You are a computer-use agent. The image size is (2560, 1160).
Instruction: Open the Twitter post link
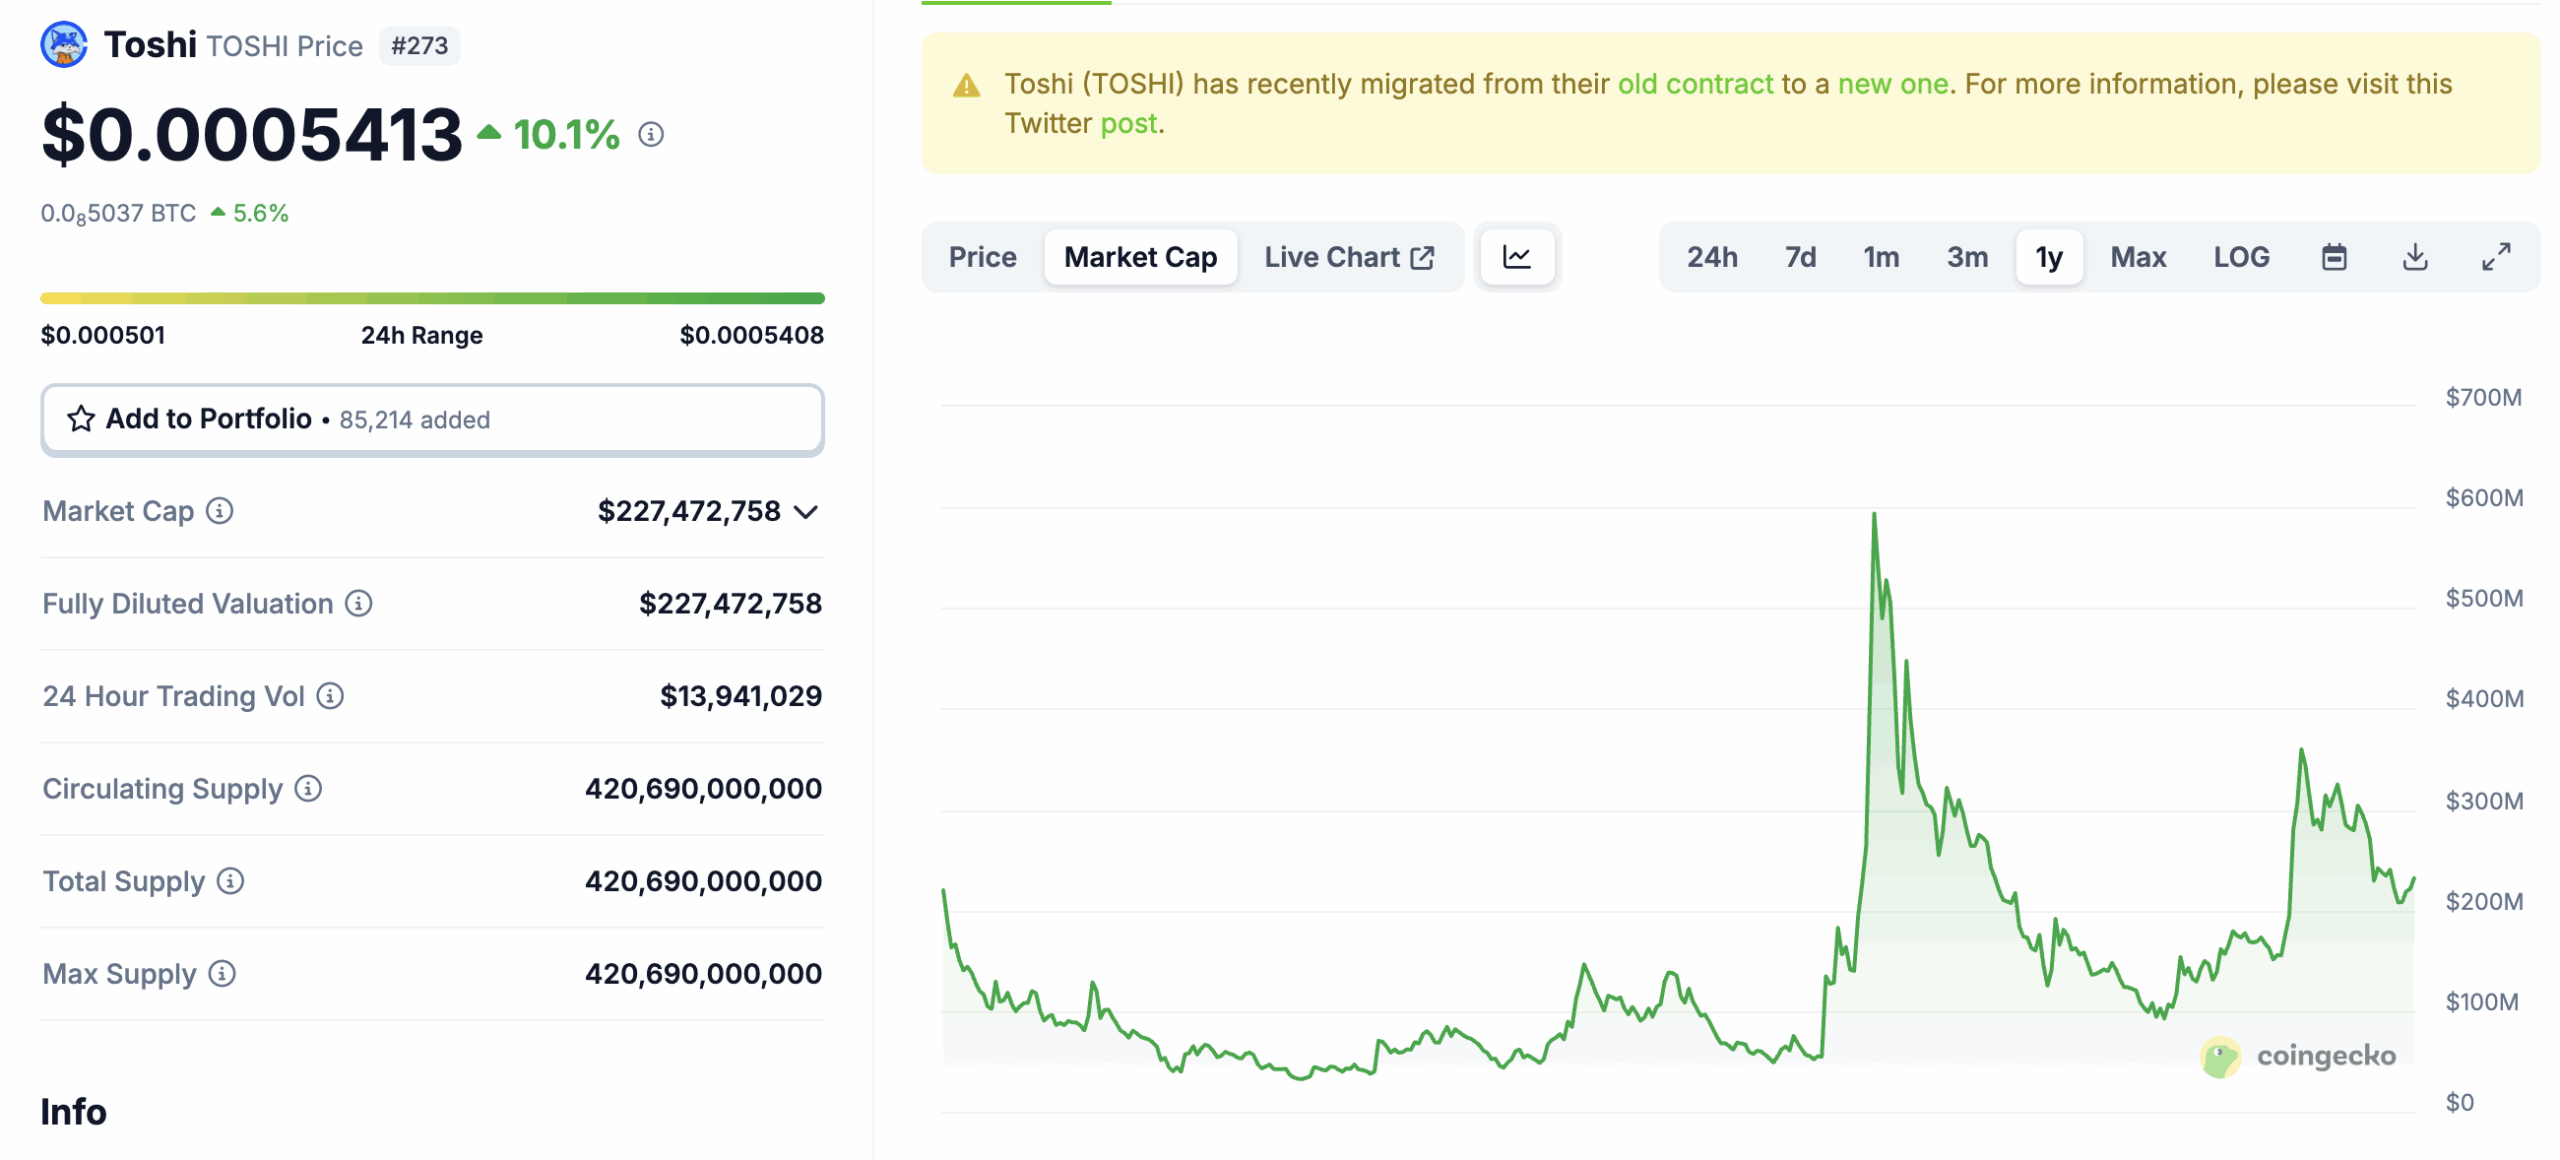coord(1128,124)
